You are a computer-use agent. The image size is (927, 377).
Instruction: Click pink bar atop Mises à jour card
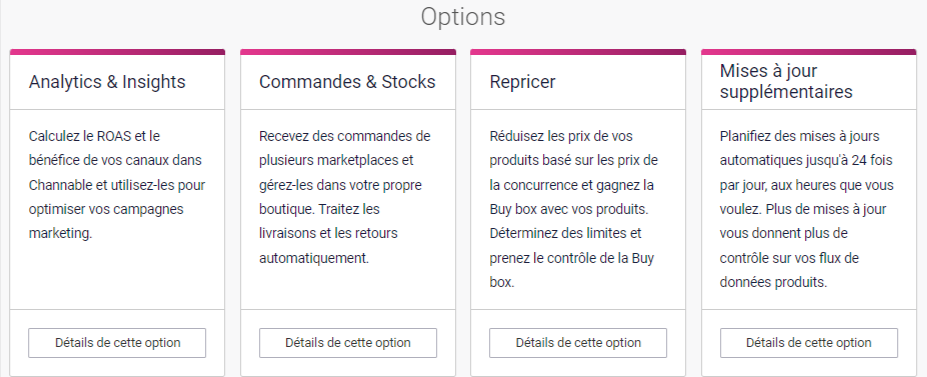pos(809,52)
